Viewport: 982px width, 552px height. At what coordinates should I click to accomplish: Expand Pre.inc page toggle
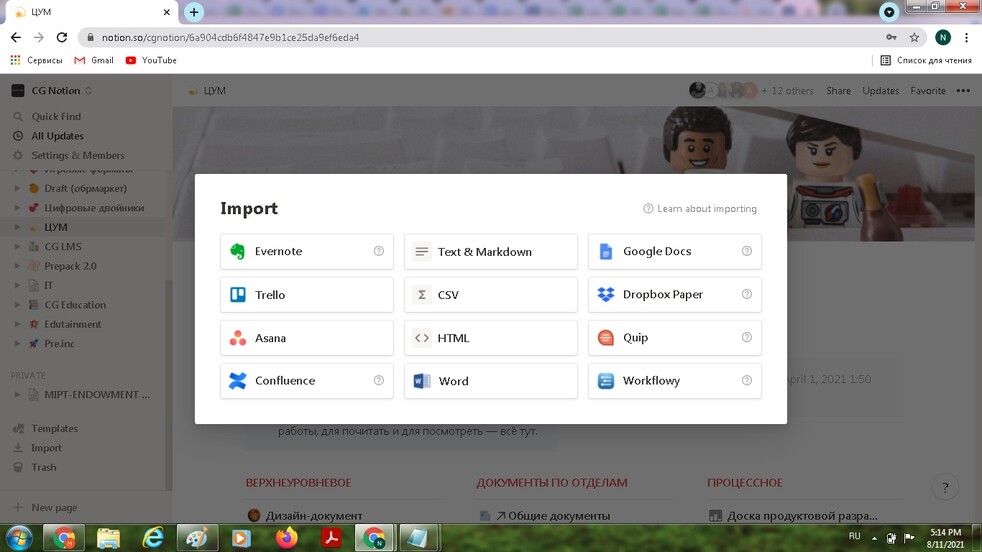pyautogui.click(x=17, y=343)
